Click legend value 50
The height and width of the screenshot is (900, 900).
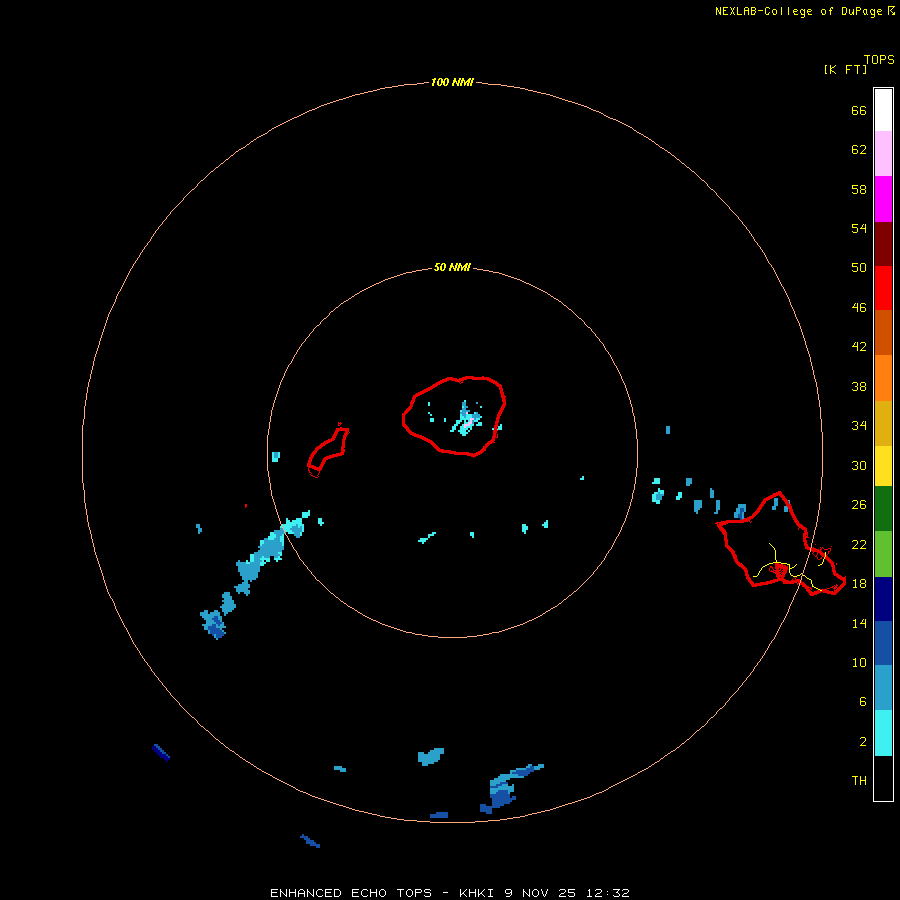point(859,267)
